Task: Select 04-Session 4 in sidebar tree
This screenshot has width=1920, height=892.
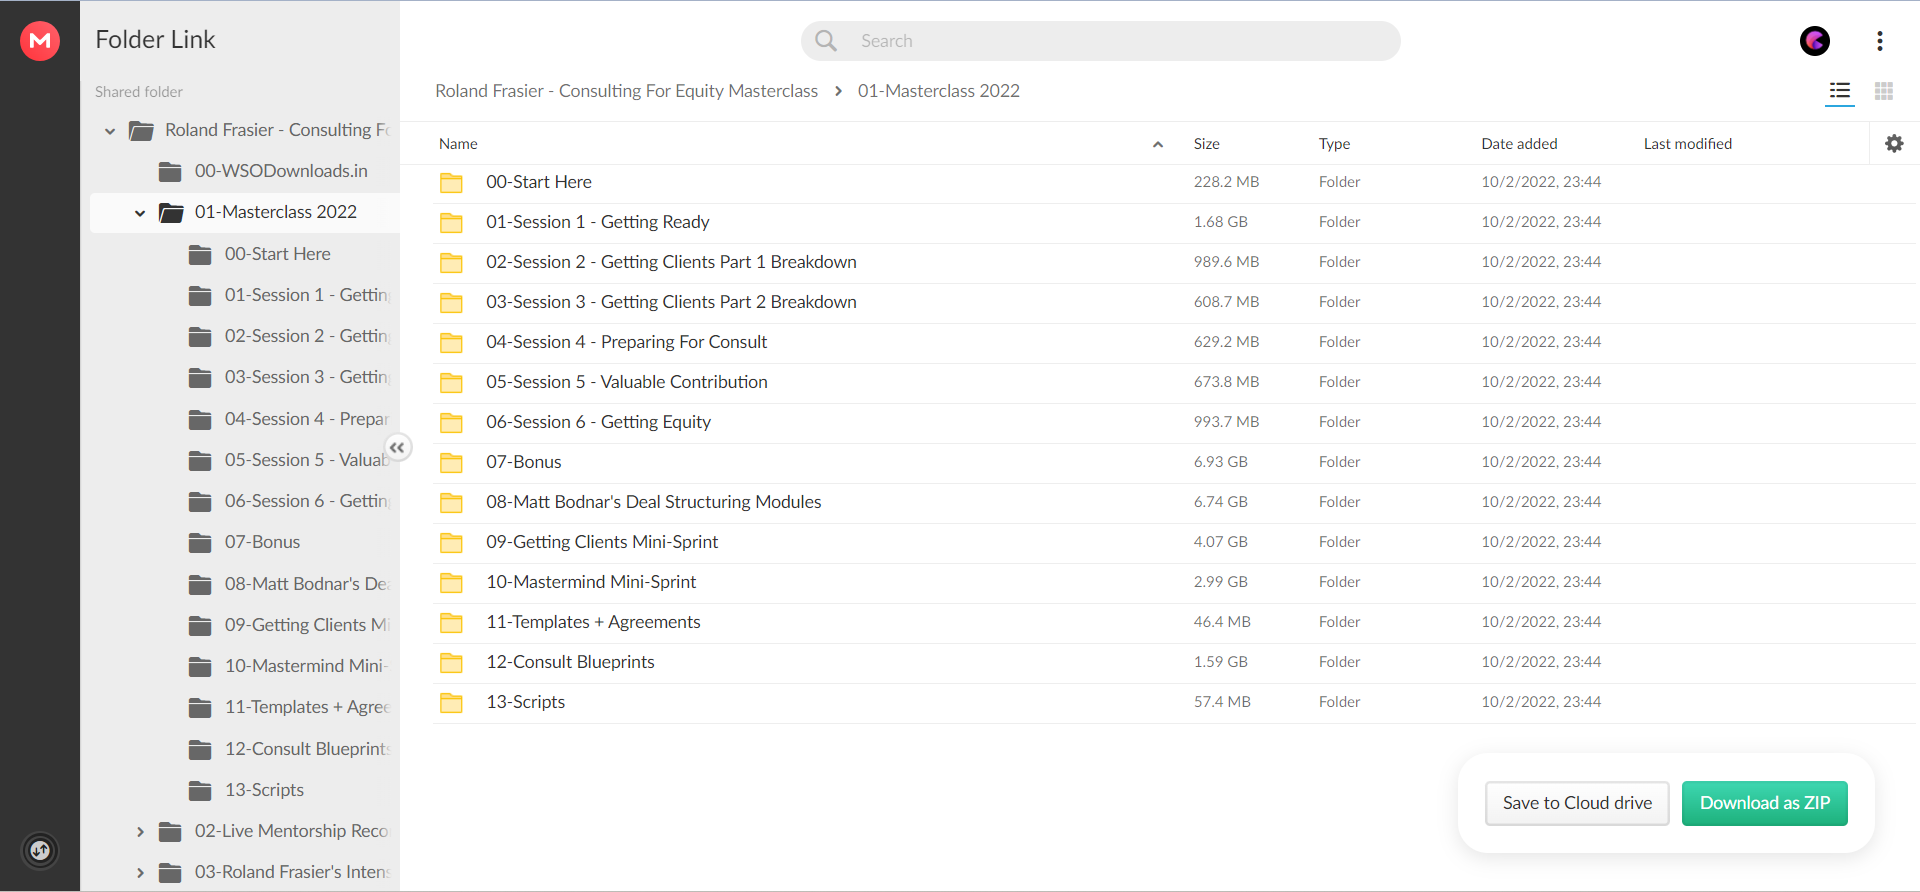Action: coord(306,419)
